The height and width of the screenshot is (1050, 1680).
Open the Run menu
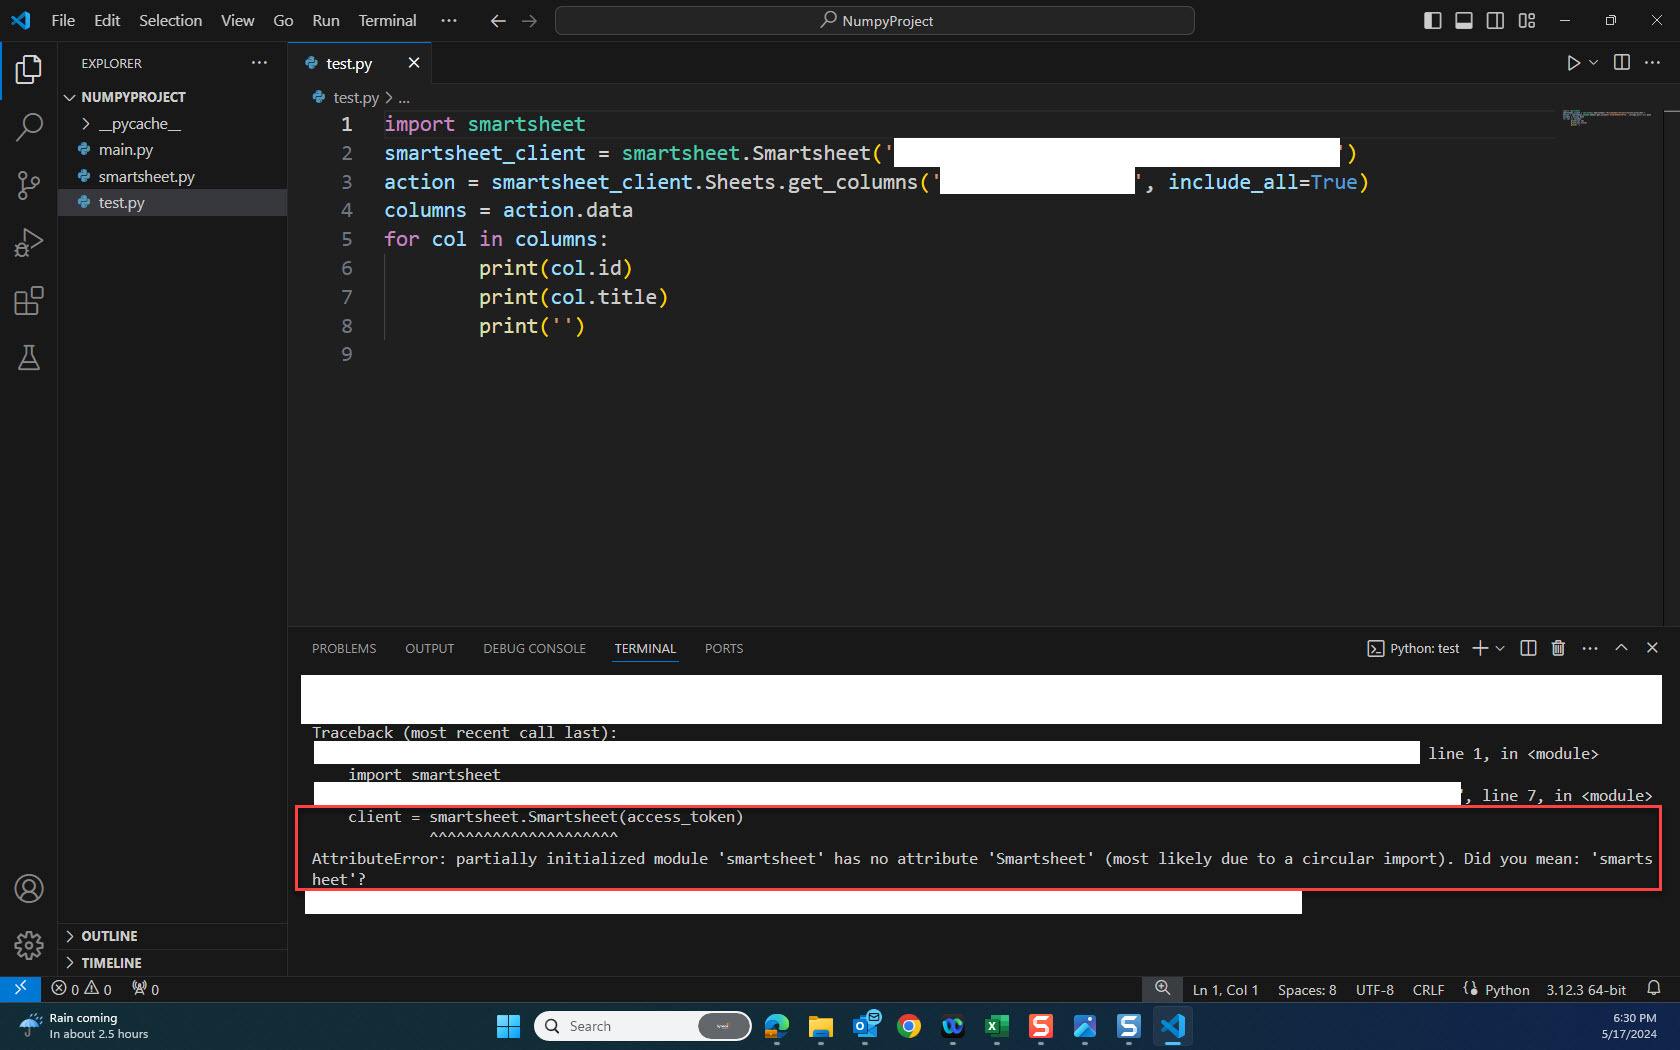(x=326, y=20)
